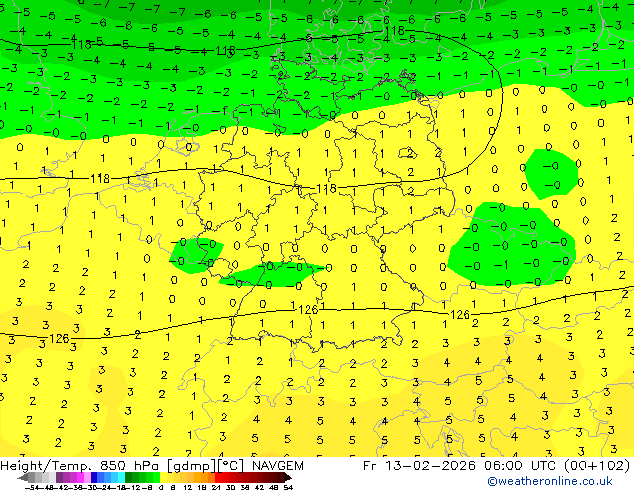This screenshot has width=634, height=490.
Task: Click the 126 contour label nearest the right edge
Action: pos(460,314)
